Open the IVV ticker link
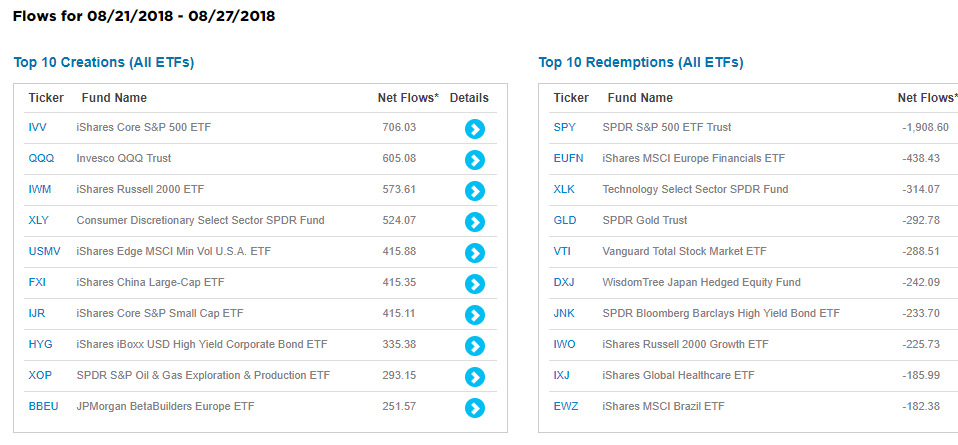The image size is (958, 445). click(37, 127)
